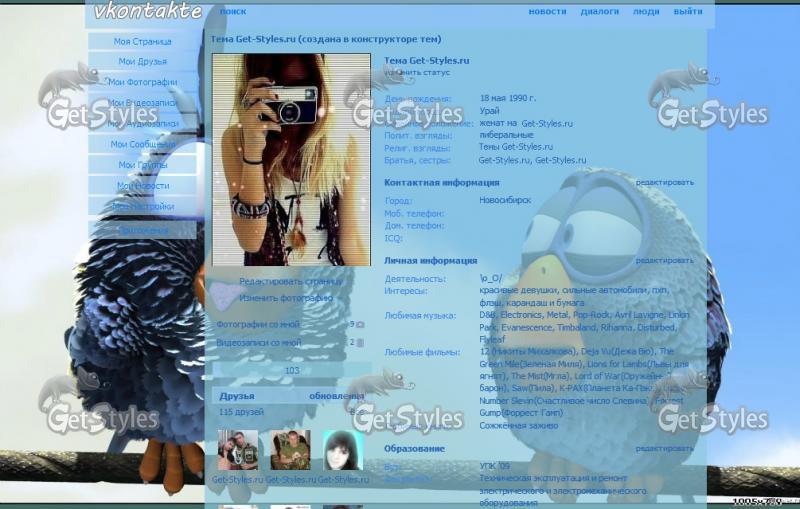Viewport: 800px width, 509px height.
Task: Click first Get-Styles.ru friend name
Action: 237,479
